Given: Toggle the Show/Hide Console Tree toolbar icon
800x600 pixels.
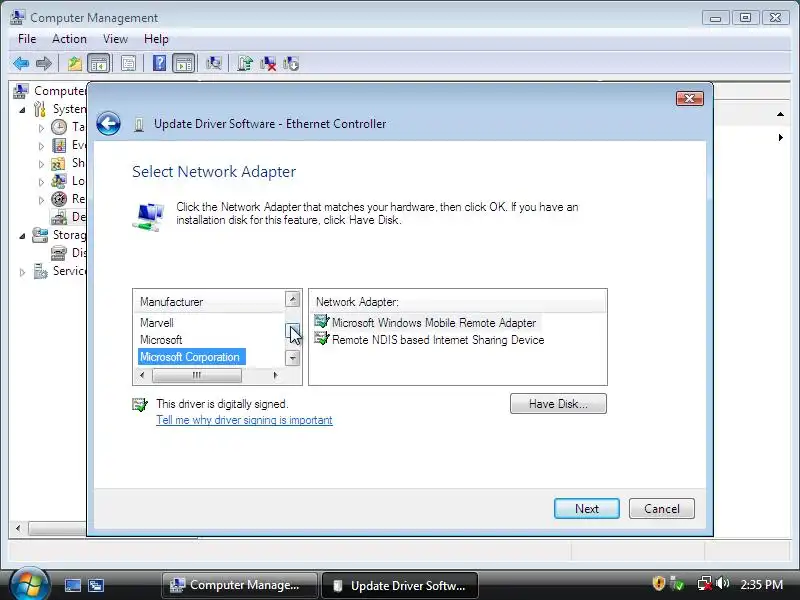Looking at the screenshot, I should pyautogui.click(x=98, y=64).
